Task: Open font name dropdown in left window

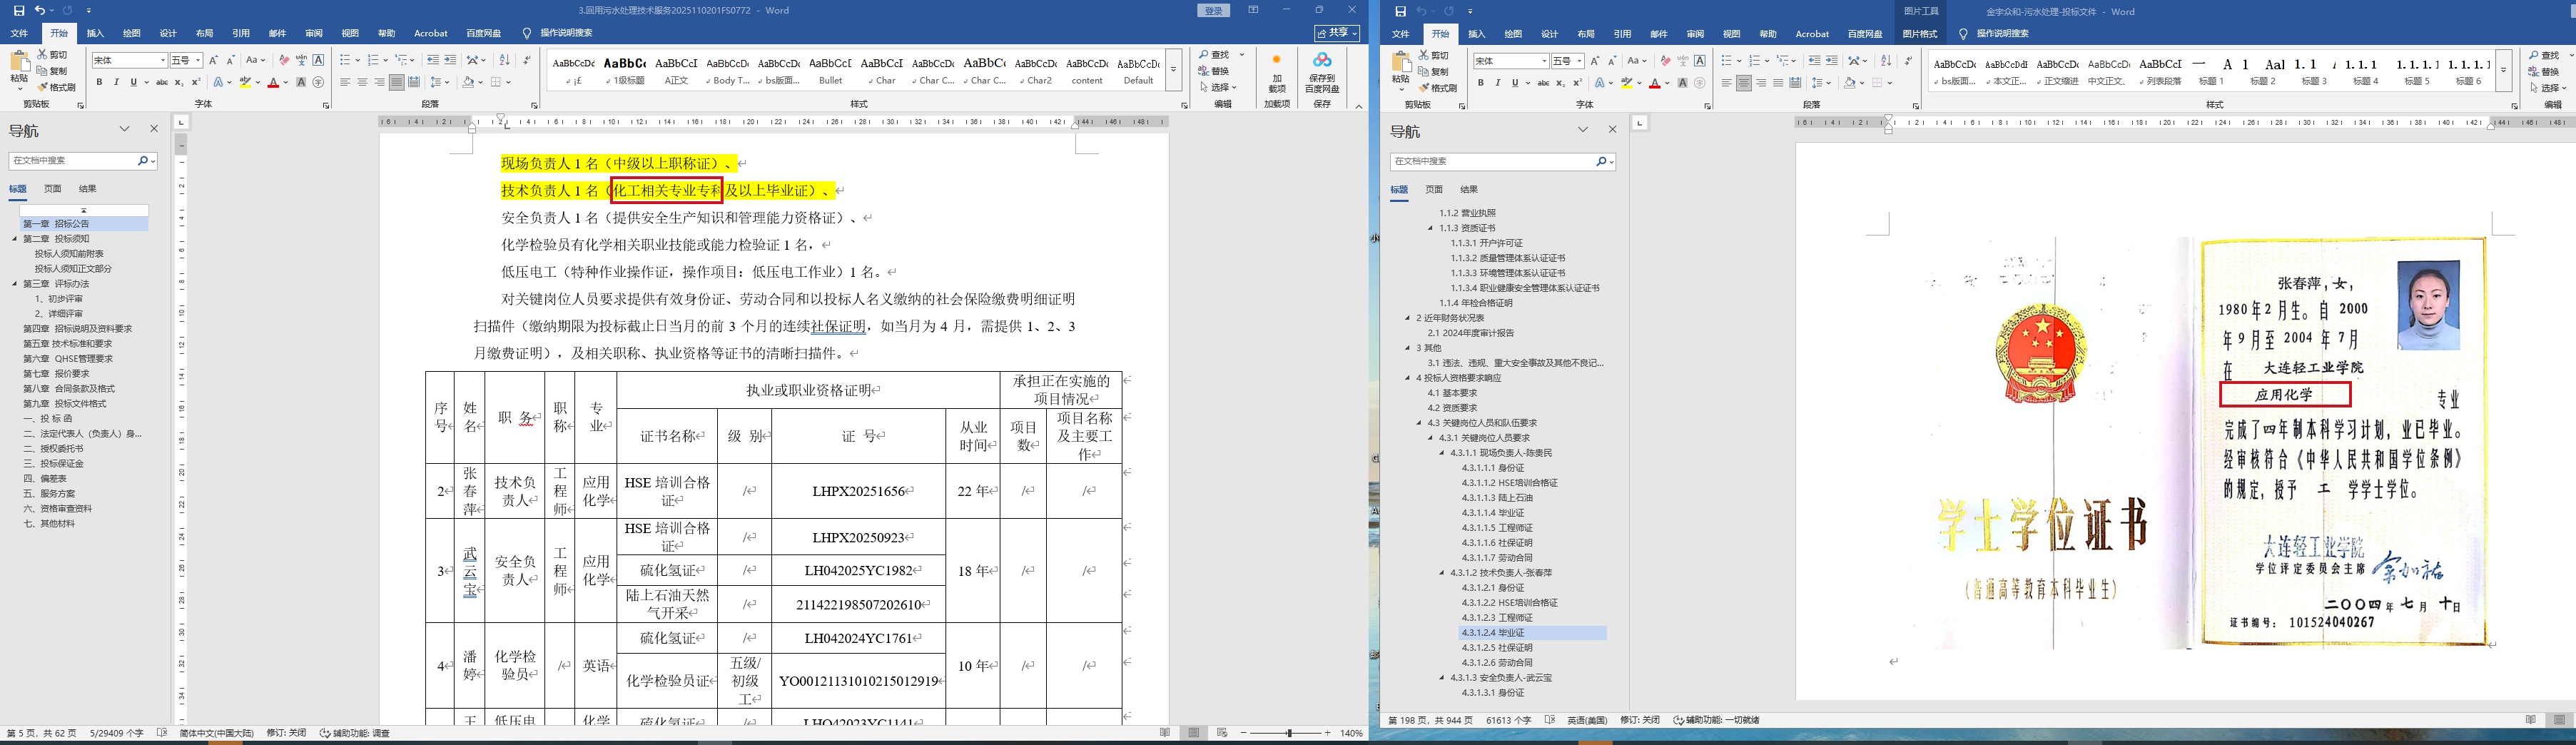Action: click(x=163, y=61)
